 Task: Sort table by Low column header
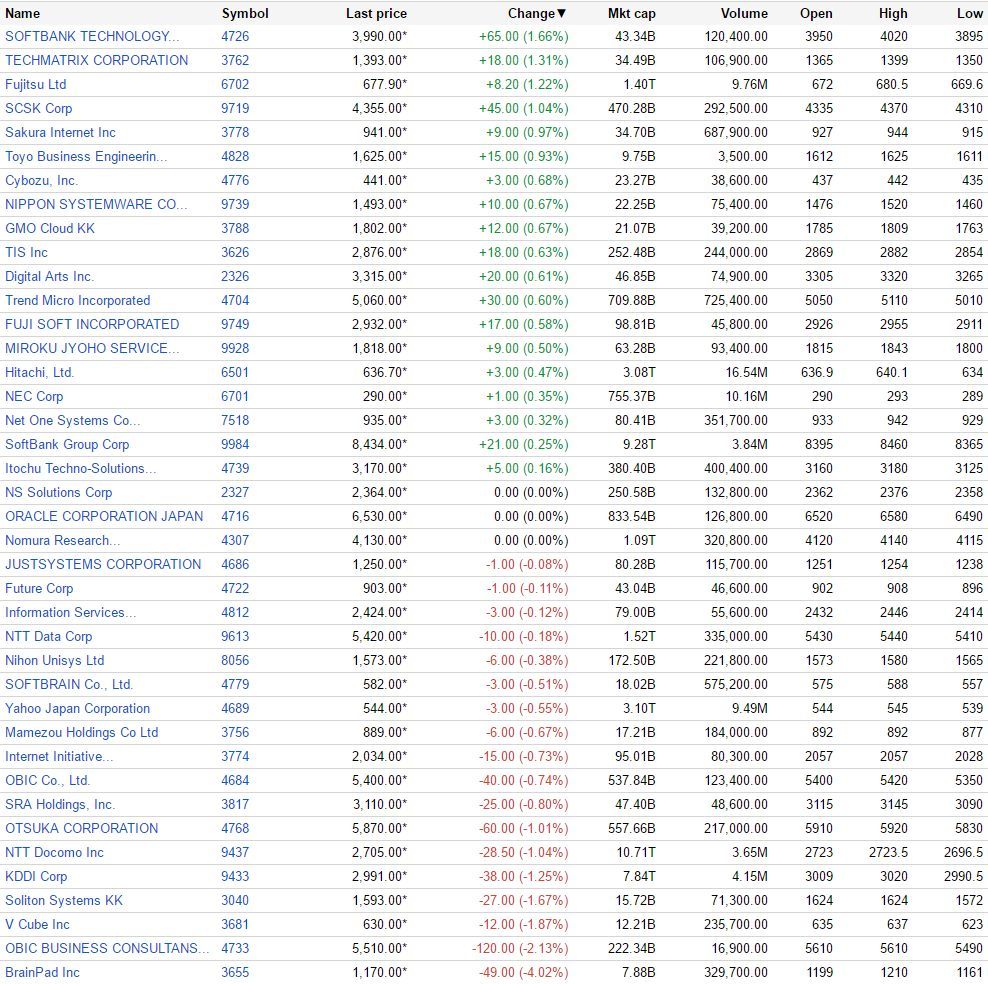click(970, 13)
